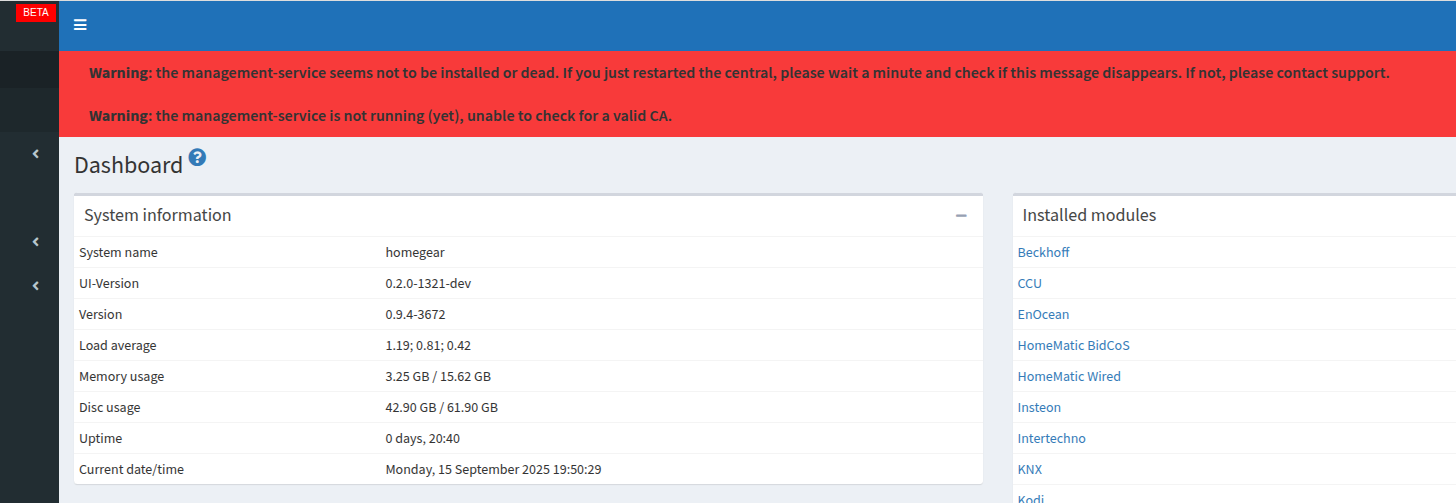
Task: Open the Beckhoff module link
Action: click(1043, 253)
